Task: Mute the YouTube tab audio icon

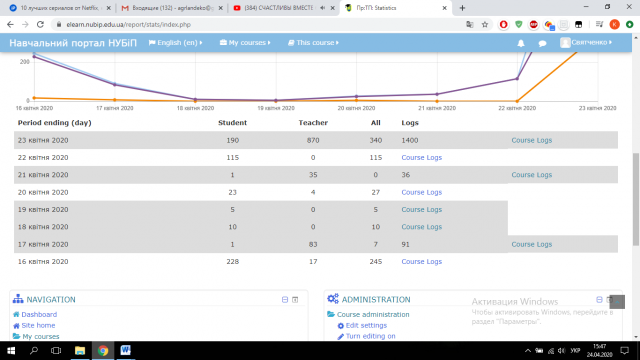Action: point(322,8)
